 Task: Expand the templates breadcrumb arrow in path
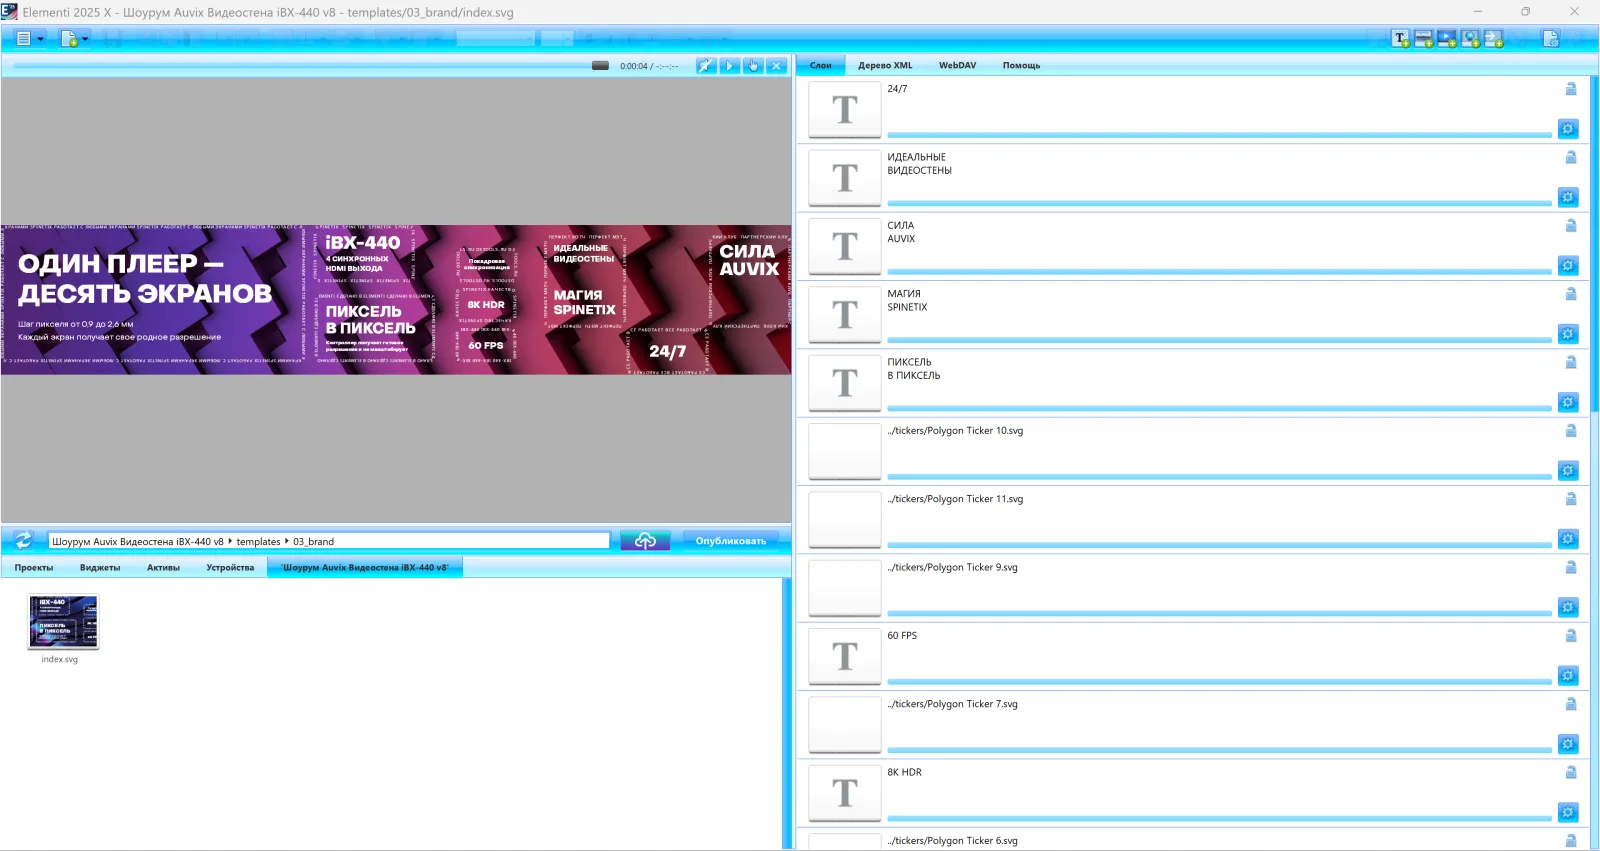click(231, 541)
